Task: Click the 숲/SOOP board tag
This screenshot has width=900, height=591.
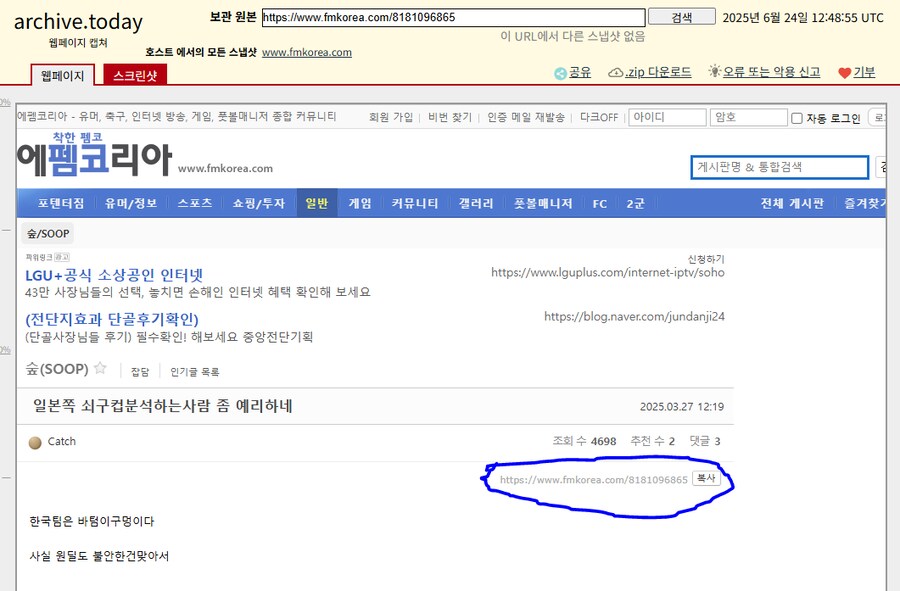Action: click(x=48, y=234)
